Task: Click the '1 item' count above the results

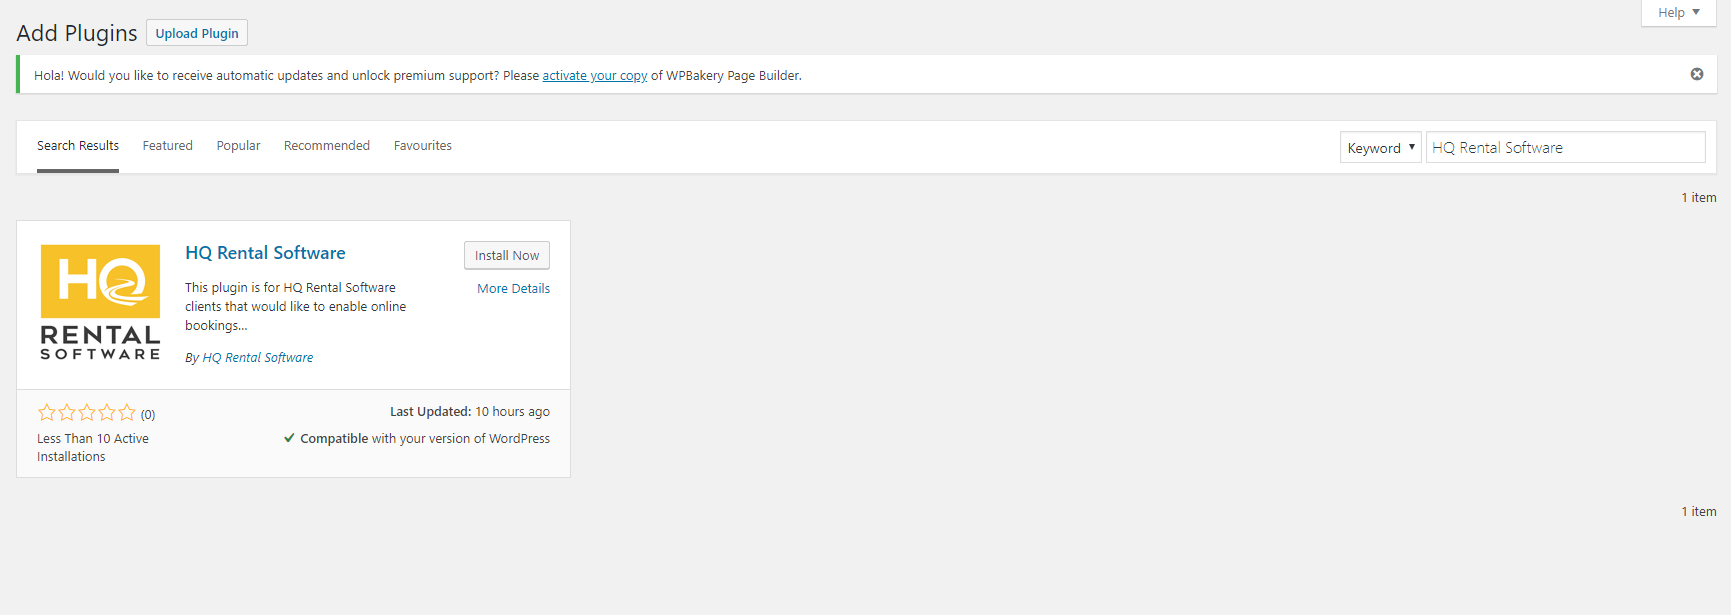Action: coord(1698,198)
